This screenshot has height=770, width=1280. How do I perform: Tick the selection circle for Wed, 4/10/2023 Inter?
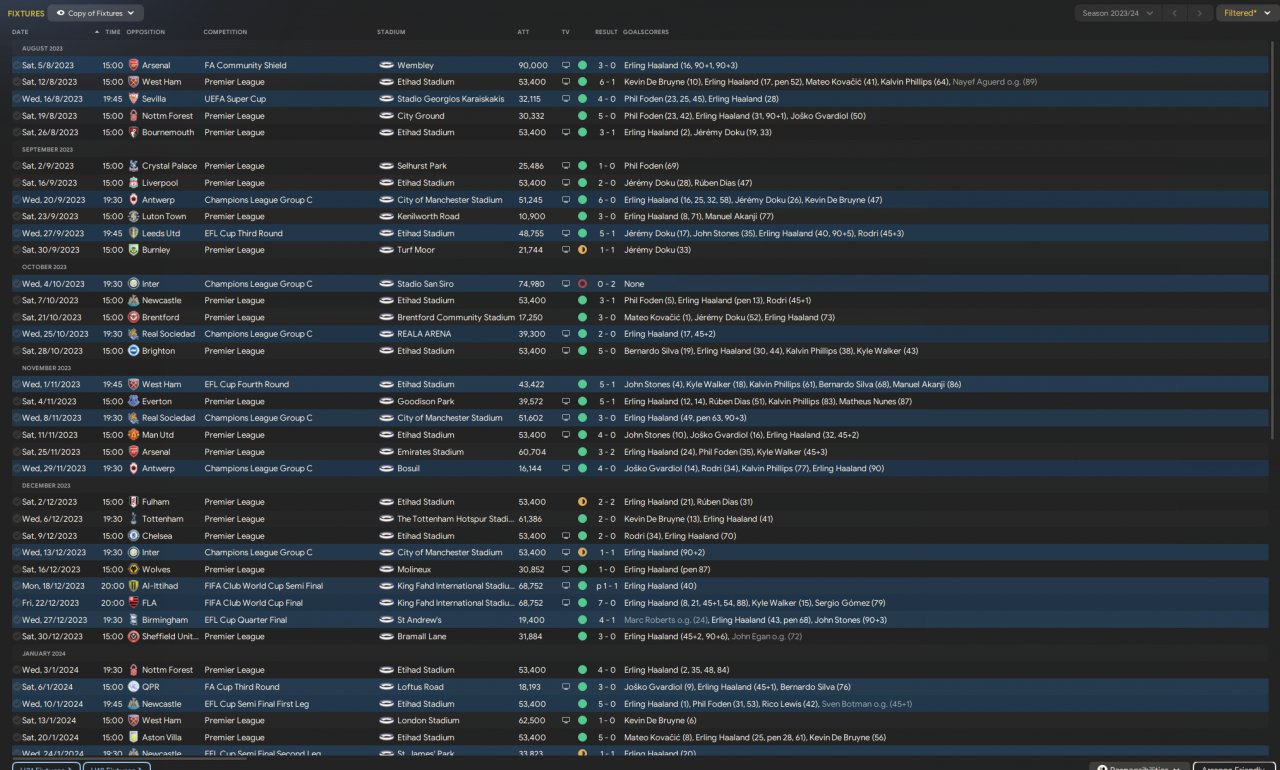tap(16, 284)
